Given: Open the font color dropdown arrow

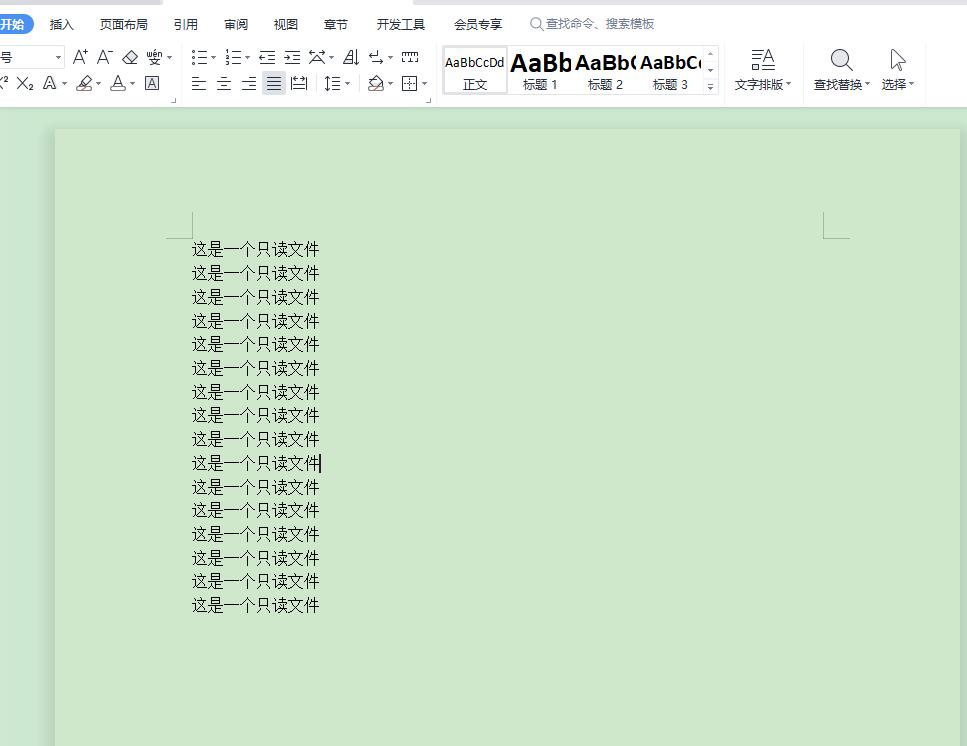Looking at the screenshot, I should (x=133, y=84).
